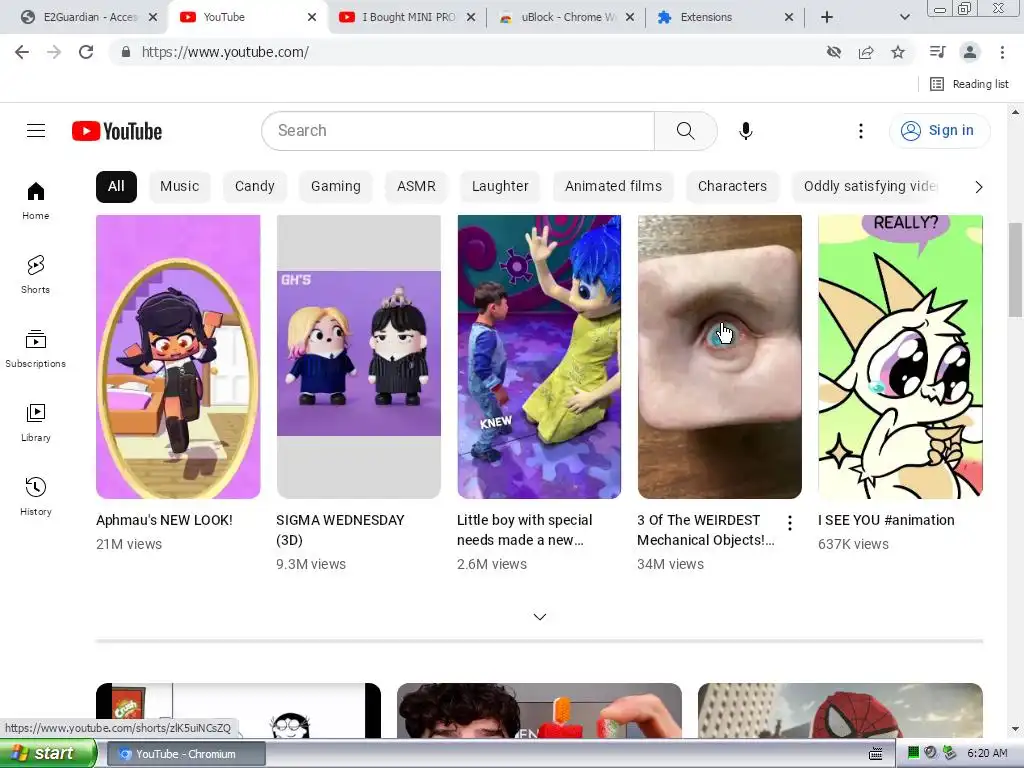Close the uBlock Chrome Web Store tab
Viewport: 1024px width, 768px height.
[630, 17]
